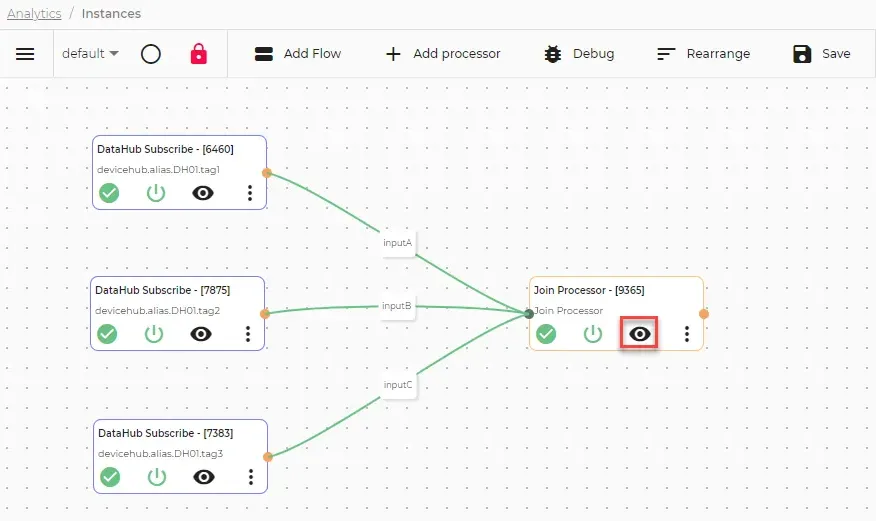View live data of DataHub Subscribe 7875

tap(201, 334)
